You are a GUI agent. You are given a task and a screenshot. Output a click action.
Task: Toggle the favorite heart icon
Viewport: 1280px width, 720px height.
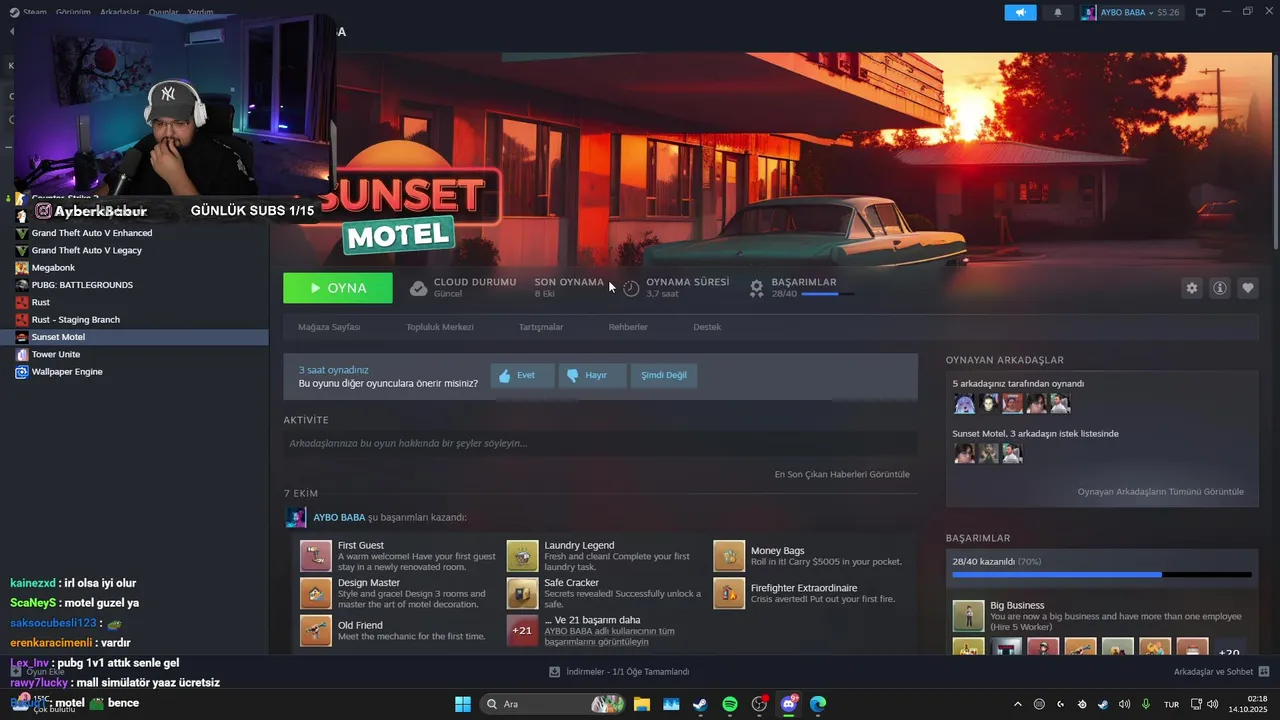(x=1248, y=288)
